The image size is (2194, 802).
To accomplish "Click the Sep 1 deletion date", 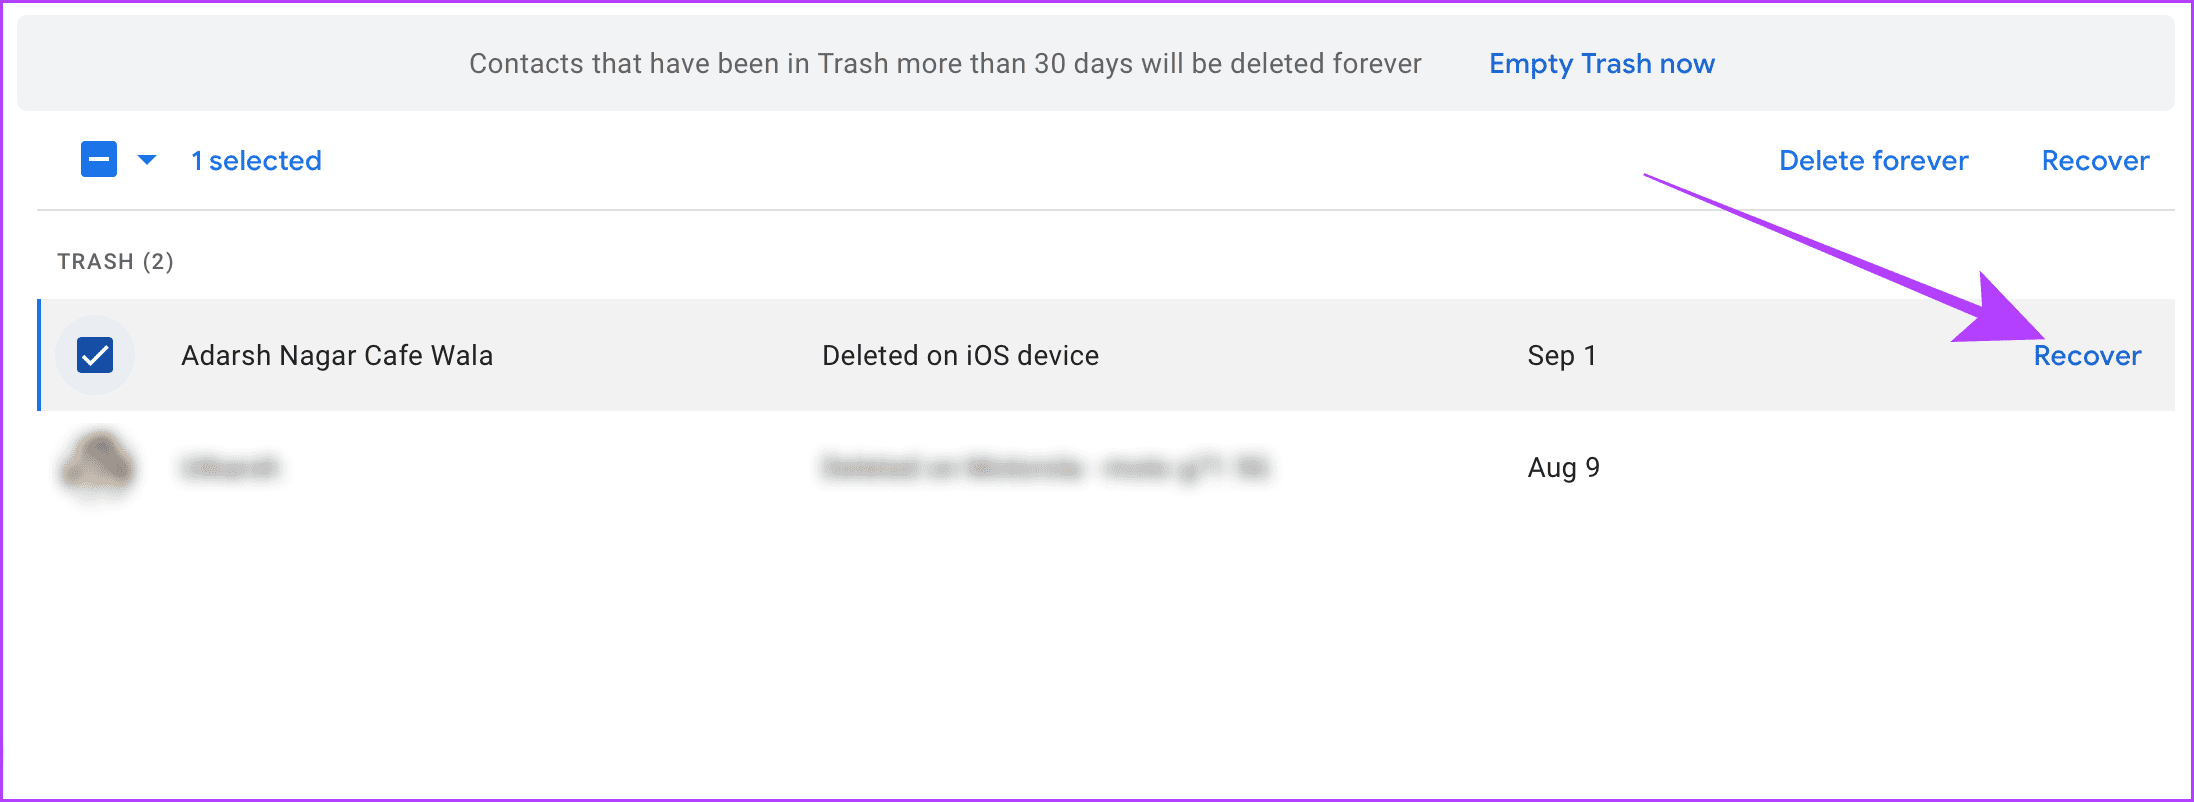I will click(1561, 355).
